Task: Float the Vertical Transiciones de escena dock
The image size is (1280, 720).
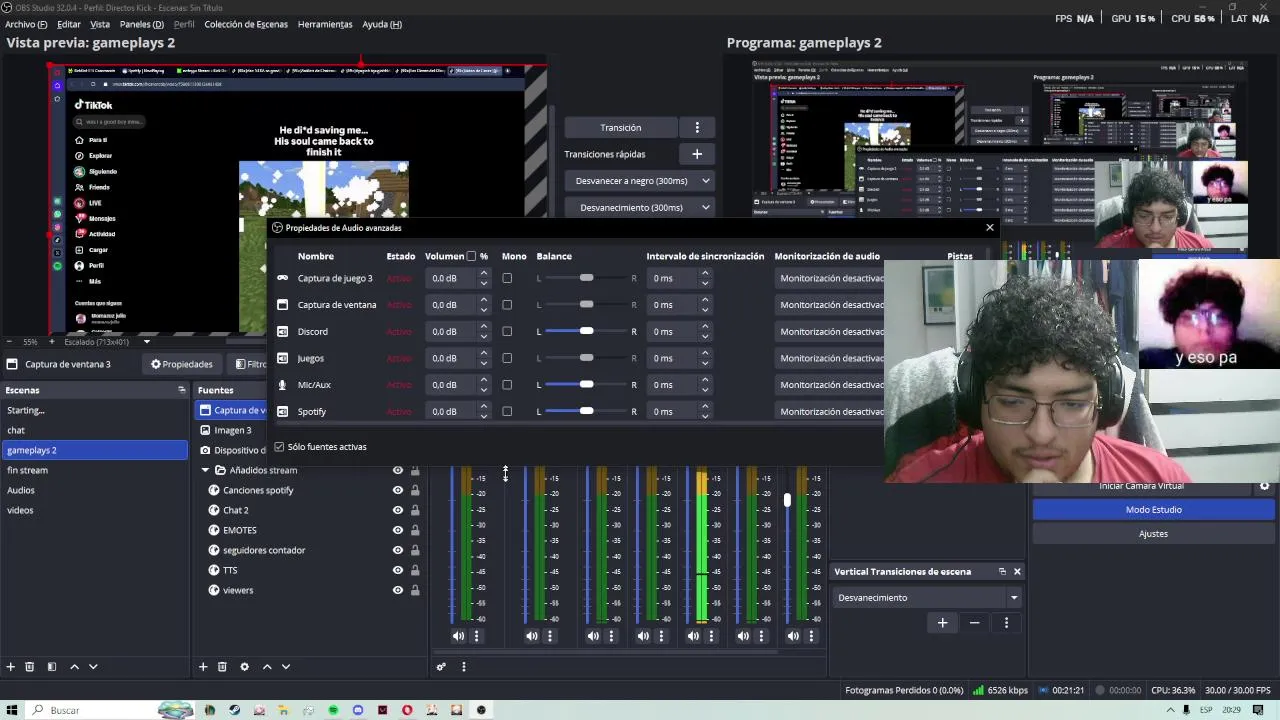Action: click(x=1002, y=571)
